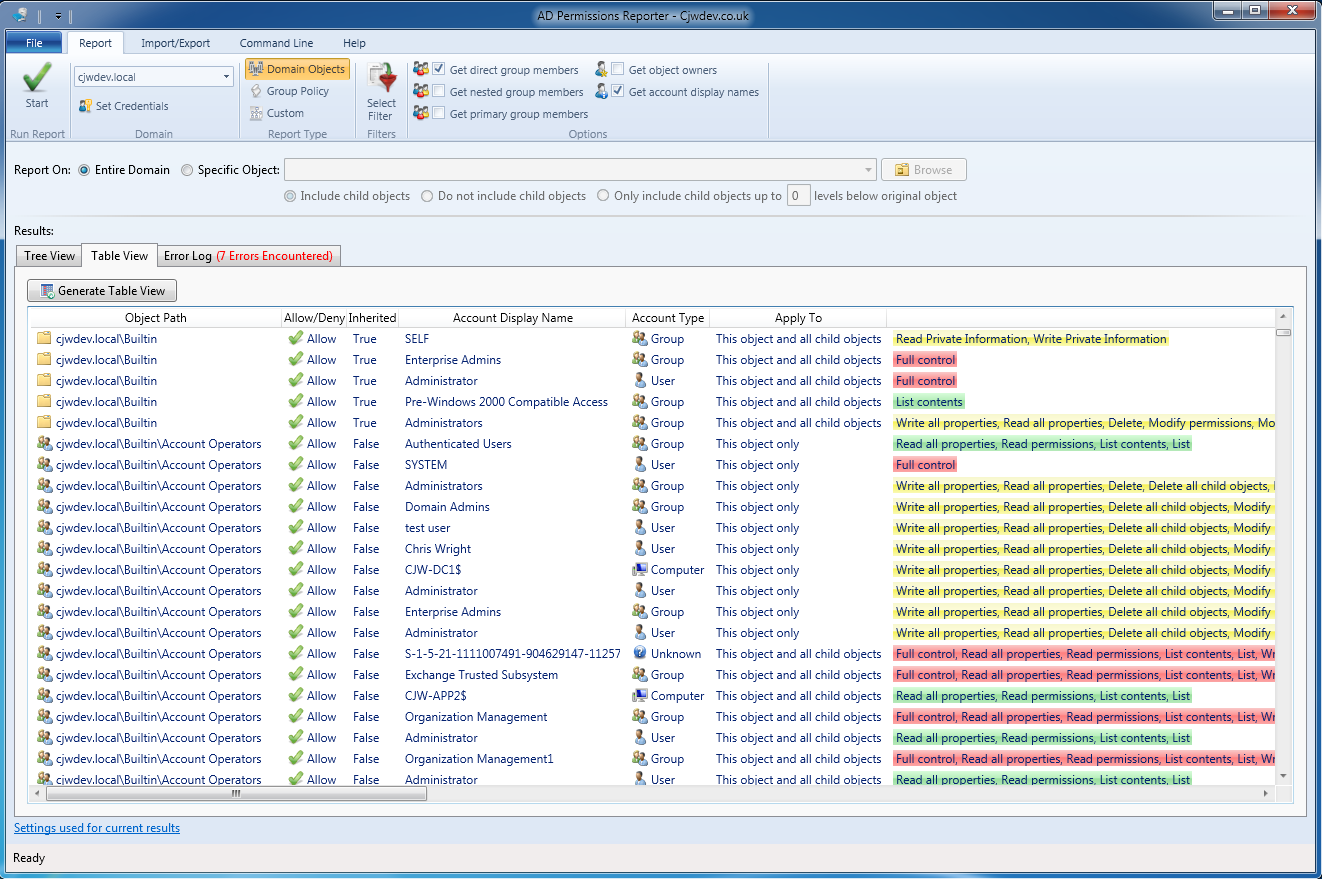Viewport: 1322px width, 879px height.
Task: Click the horizontal scrollbar thumb in results
Action: point(236,794)
